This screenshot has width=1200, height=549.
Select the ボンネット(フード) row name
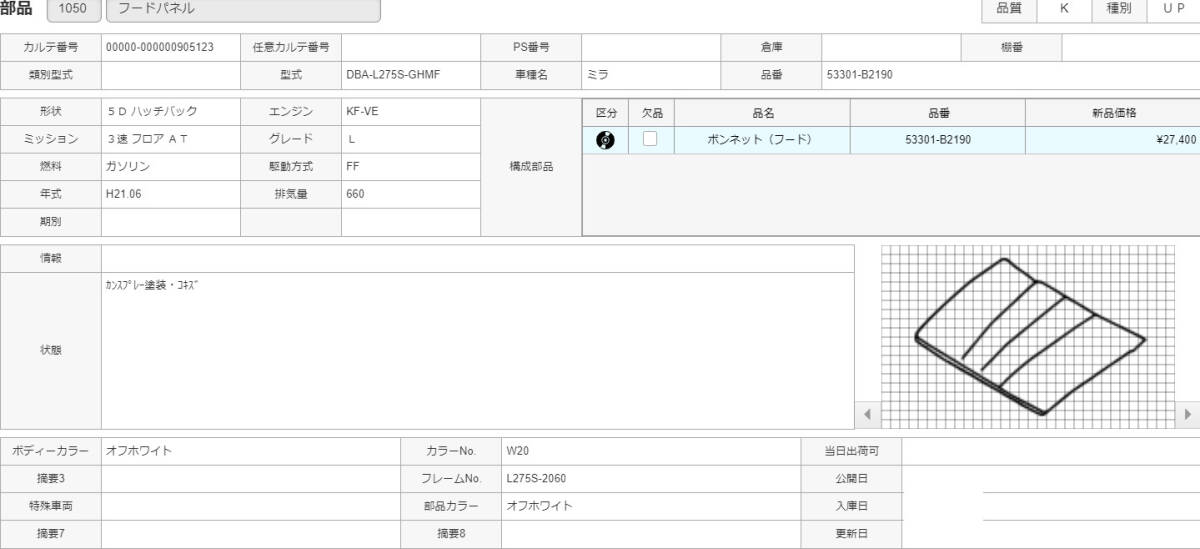[x=763, y=140]
